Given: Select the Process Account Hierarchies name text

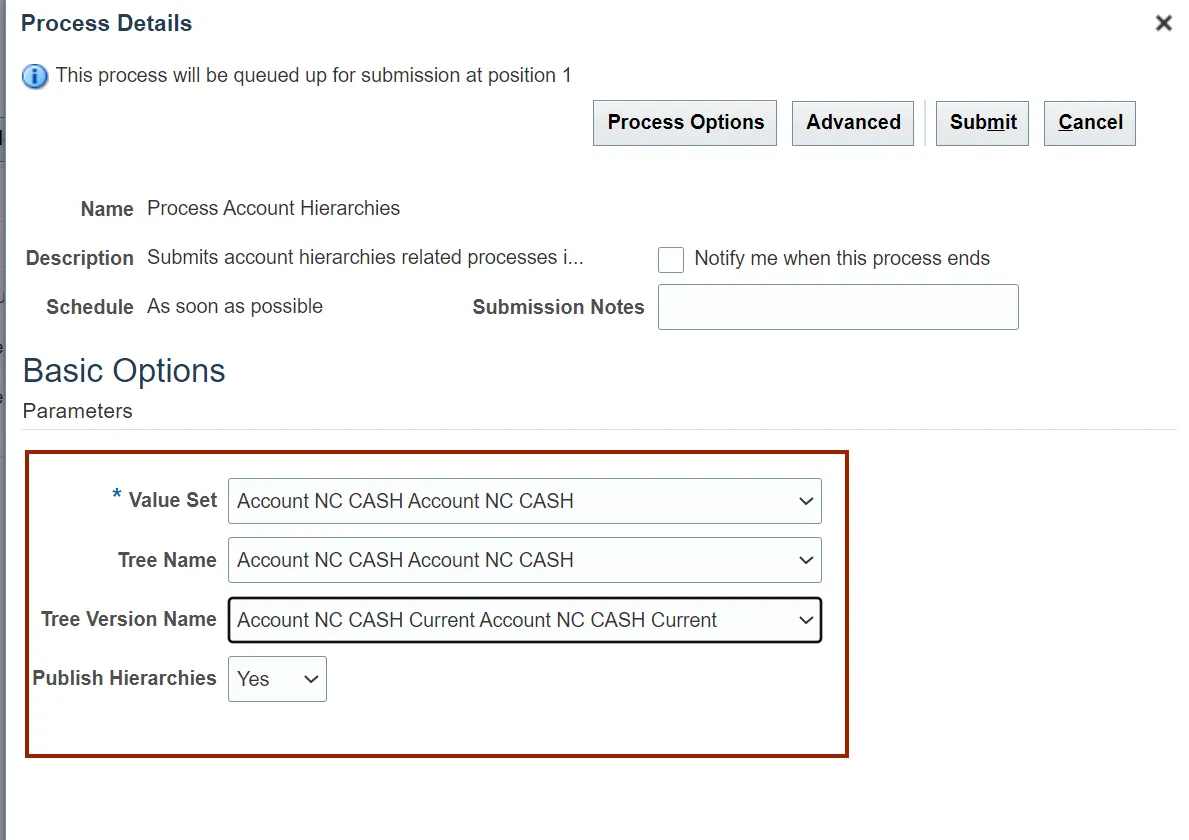Looking at the screenshot, I should point(273,208).
